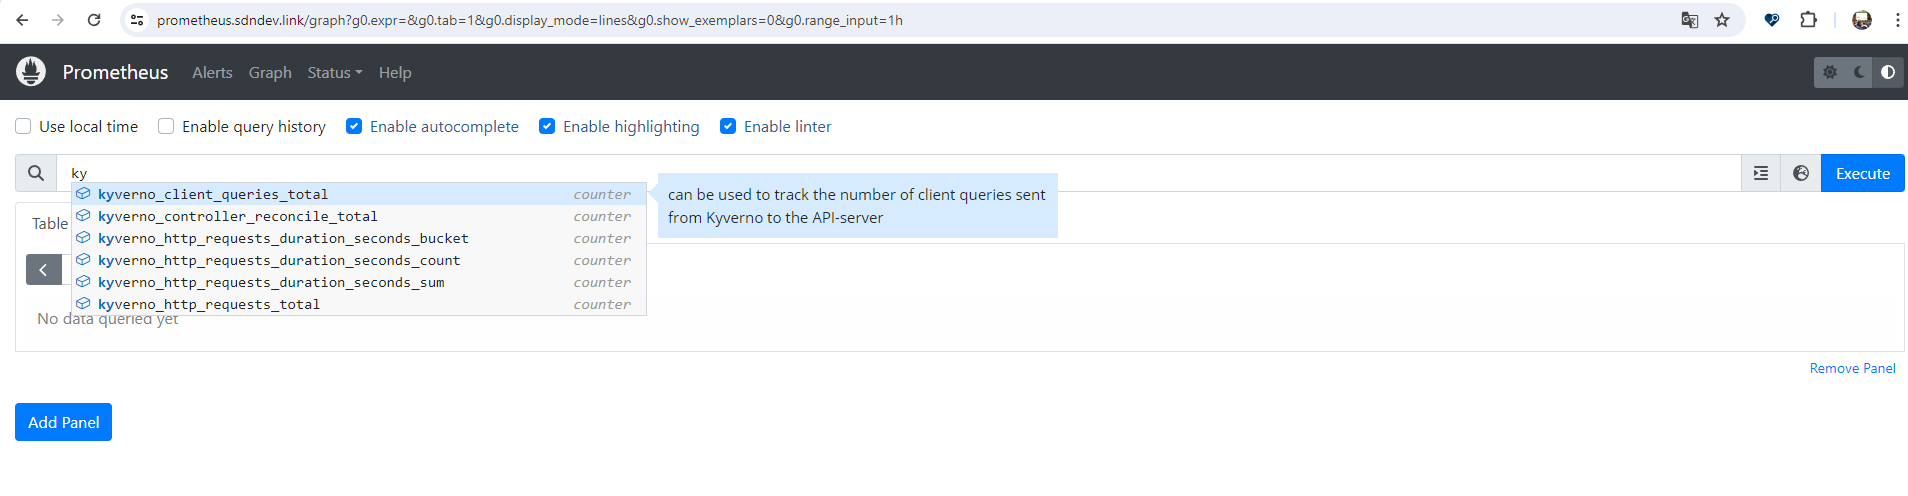
Task: Toggle Use local time checkbox
Action: 23,126
